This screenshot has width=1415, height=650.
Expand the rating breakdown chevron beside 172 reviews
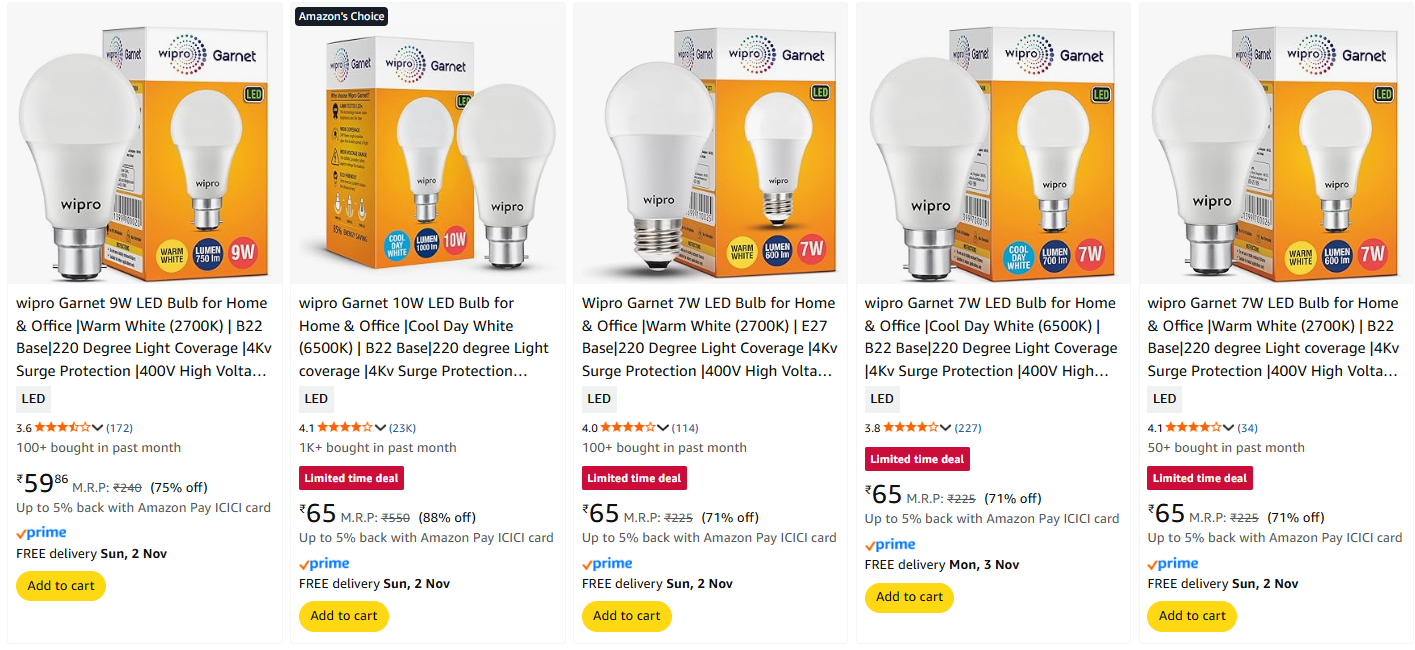pos(98,428)
